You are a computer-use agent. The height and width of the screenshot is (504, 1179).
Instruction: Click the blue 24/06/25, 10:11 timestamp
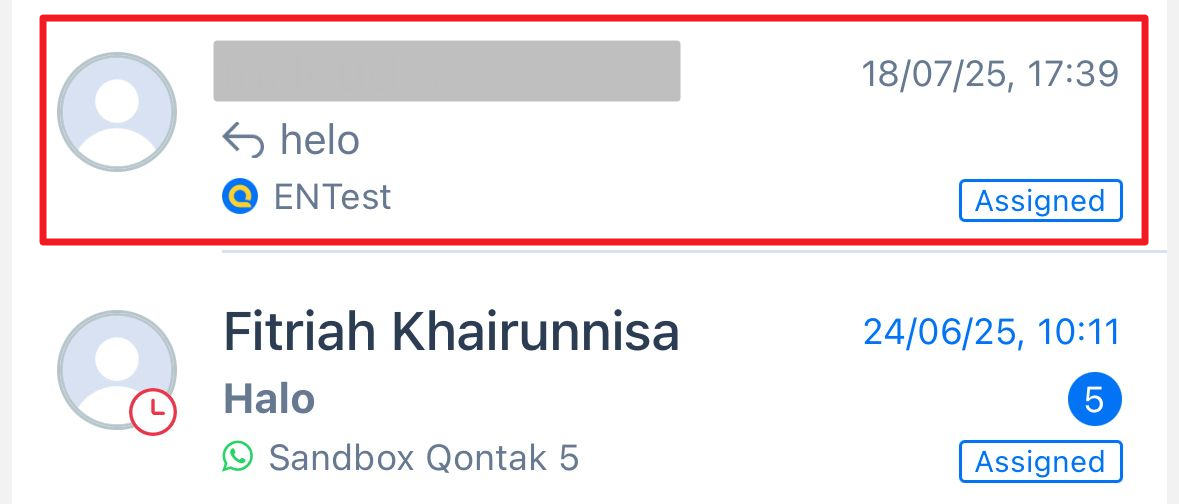(x=992, y=332)
